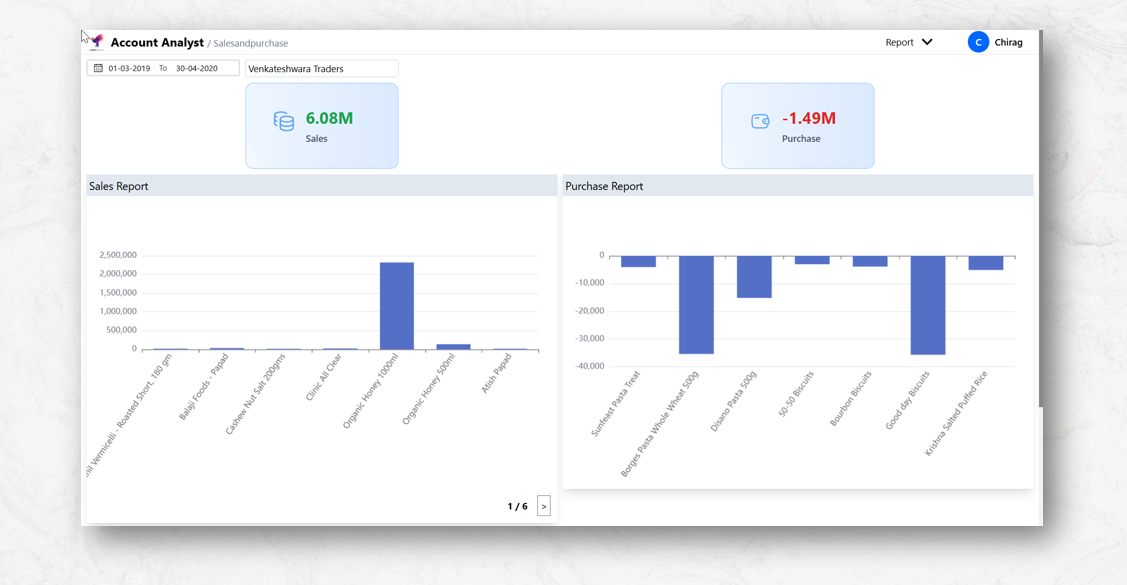Select the Borges Pasta Whole Wheat bar
1127x585 pixels.
coord(696,304)
